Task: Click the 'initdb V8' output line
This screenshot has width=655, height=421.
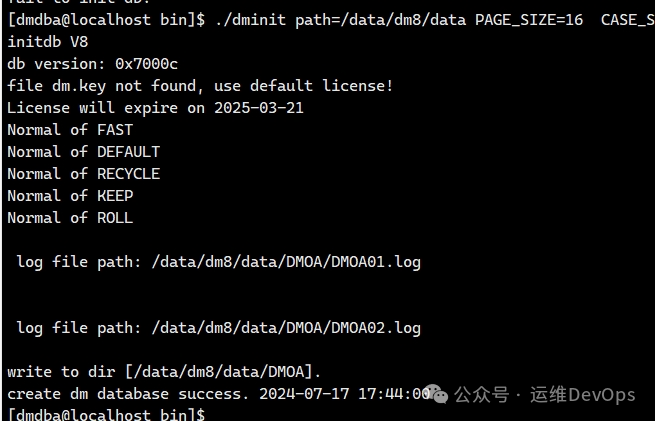Action: [x=48, y=42]
